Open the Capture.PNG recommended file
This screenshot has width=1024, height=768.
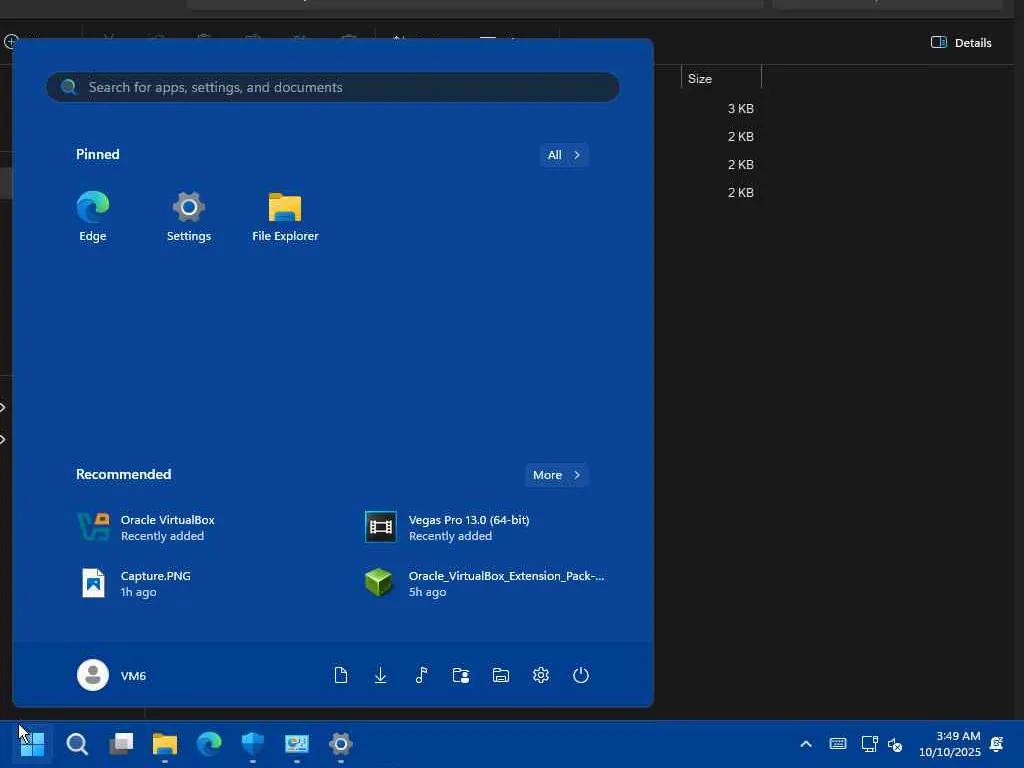coord(135,583)
